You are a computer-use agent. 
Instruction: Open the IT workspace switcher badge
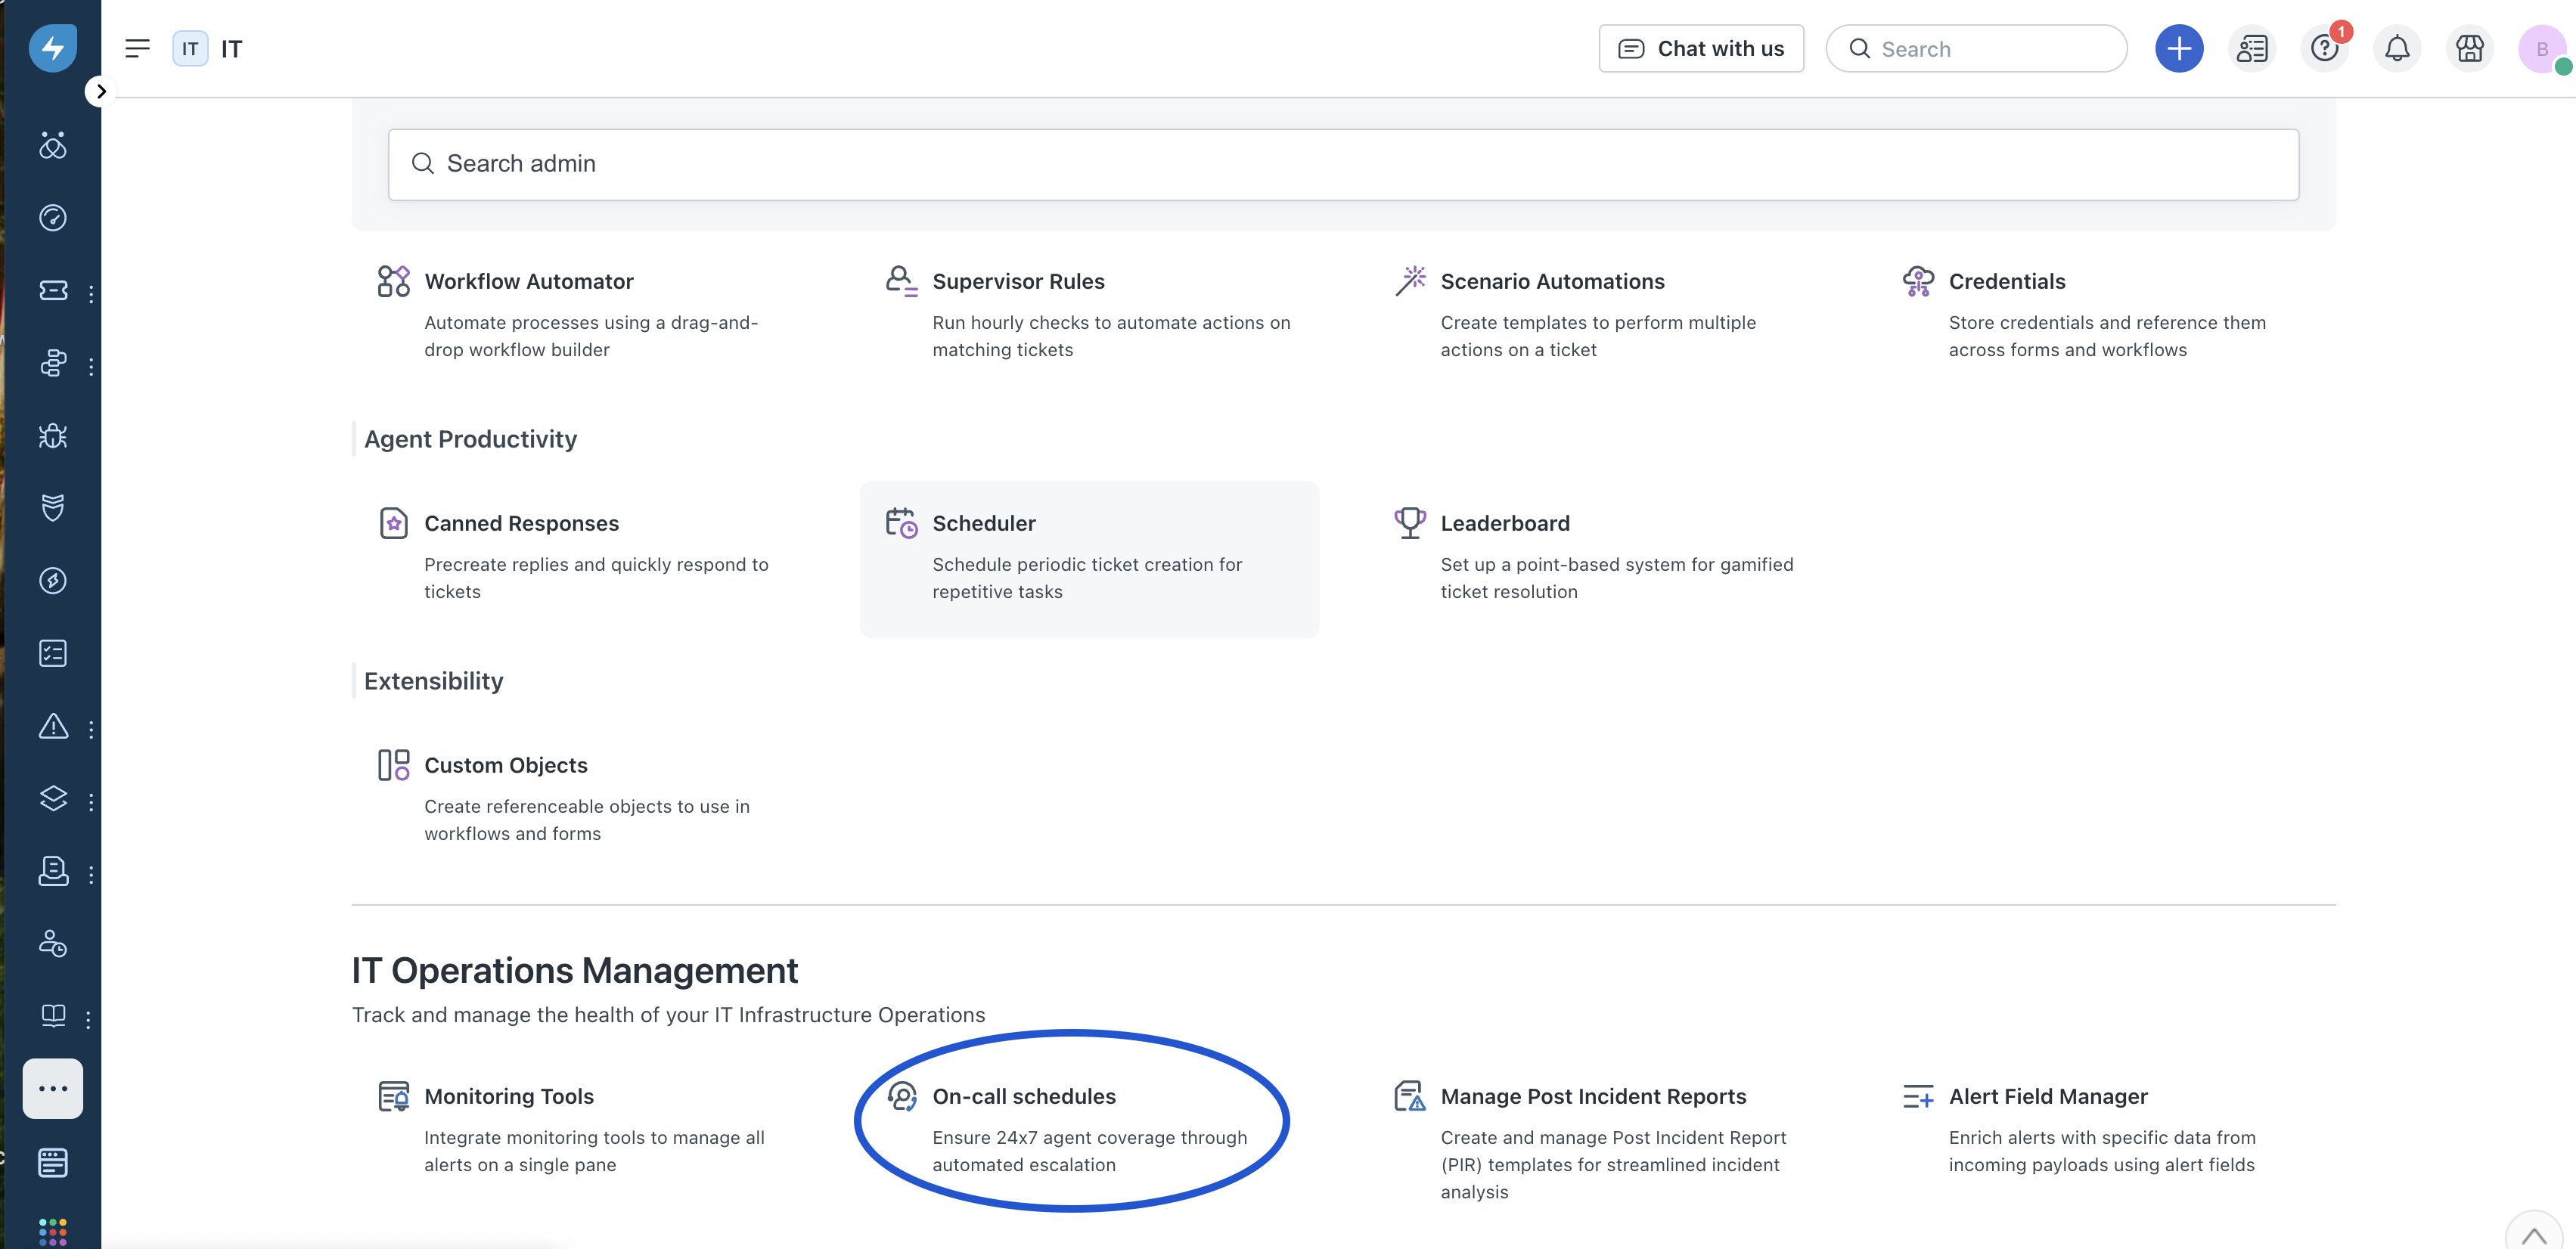click(190, 49)
